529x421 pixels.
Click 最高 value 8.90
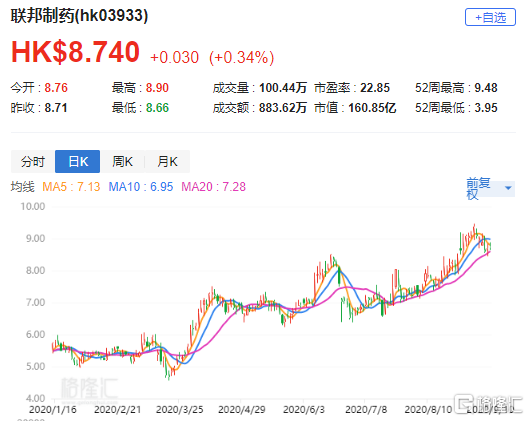tap(157, 88)
